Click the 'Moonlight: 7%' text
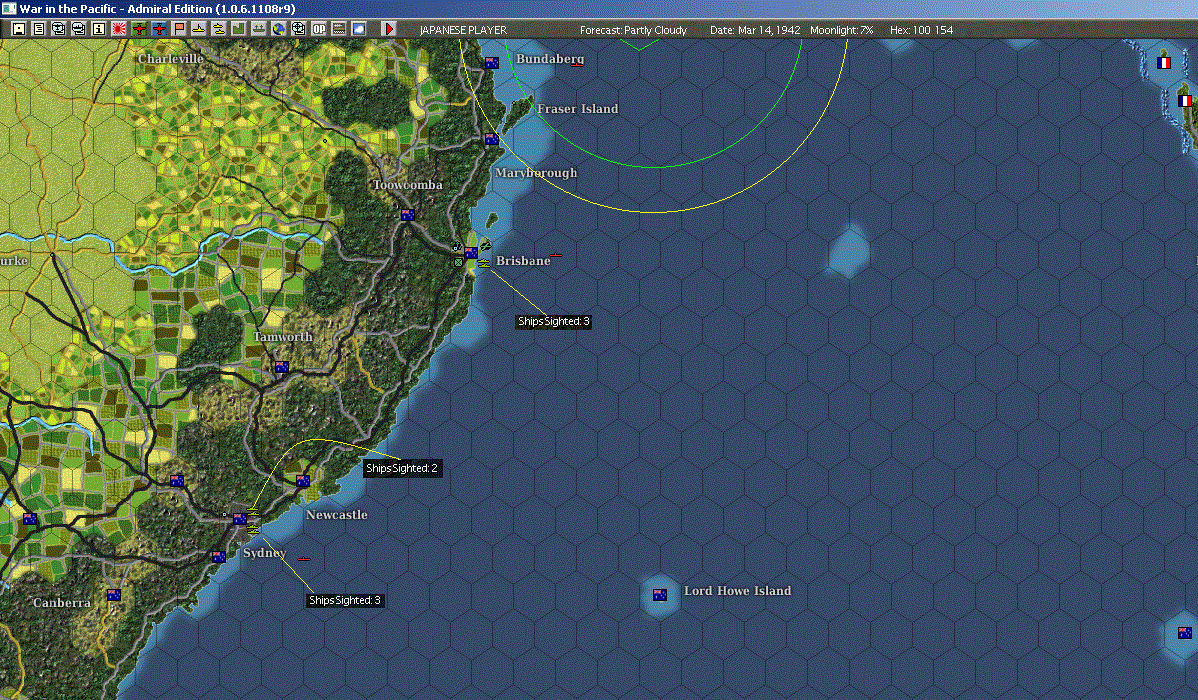 (841, 30)
